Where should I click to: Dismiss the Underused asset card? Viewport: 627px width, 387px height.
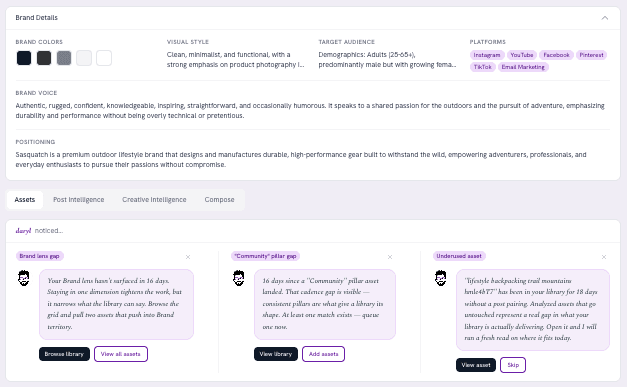coord(604,257)
